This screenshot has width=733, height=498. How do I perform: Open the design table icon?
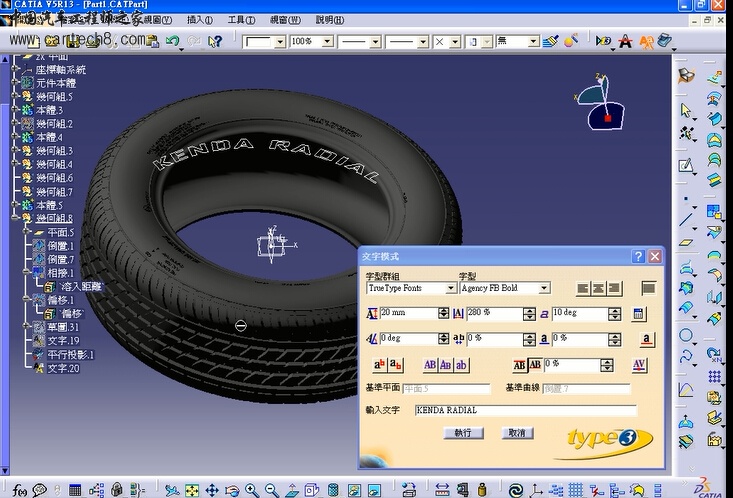(x=75, y=490)
